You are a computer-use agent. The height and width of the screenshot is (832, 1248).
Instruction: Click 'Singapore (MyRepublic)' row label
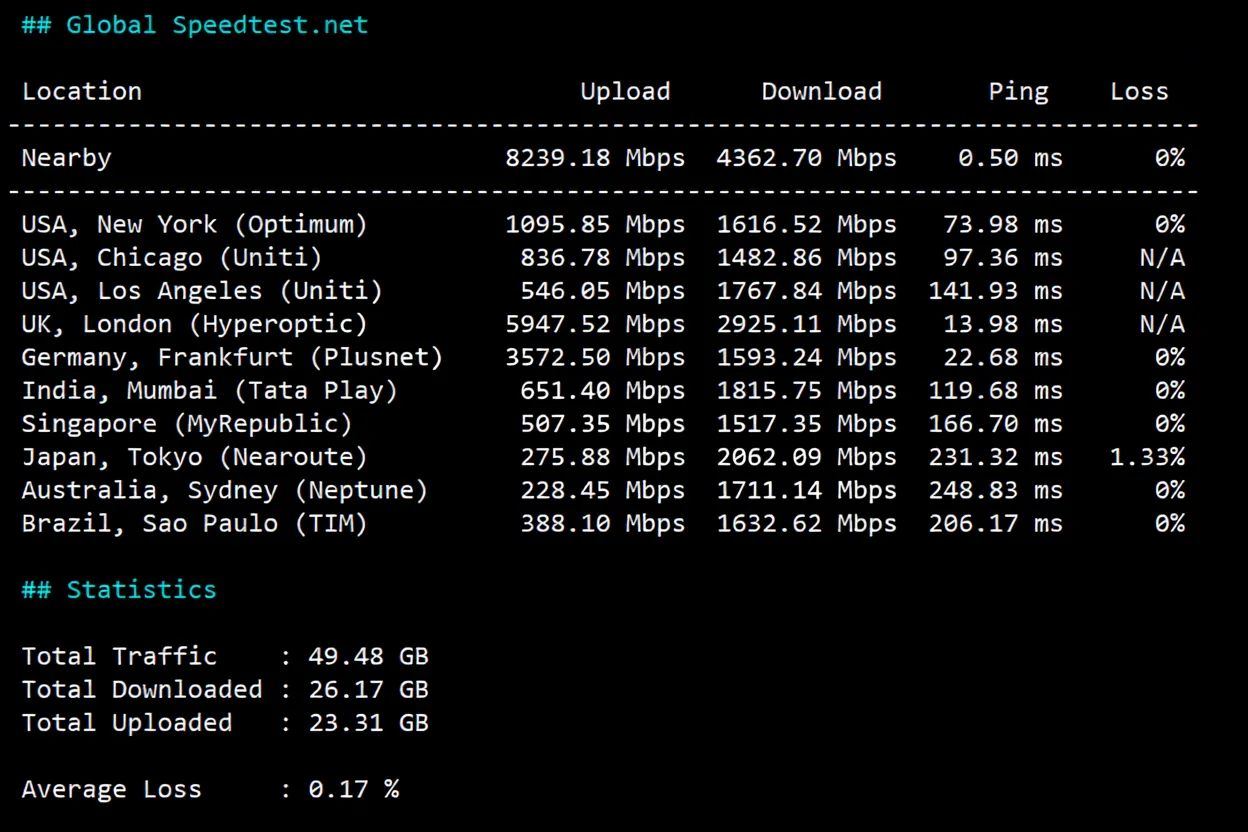[187, 424]
